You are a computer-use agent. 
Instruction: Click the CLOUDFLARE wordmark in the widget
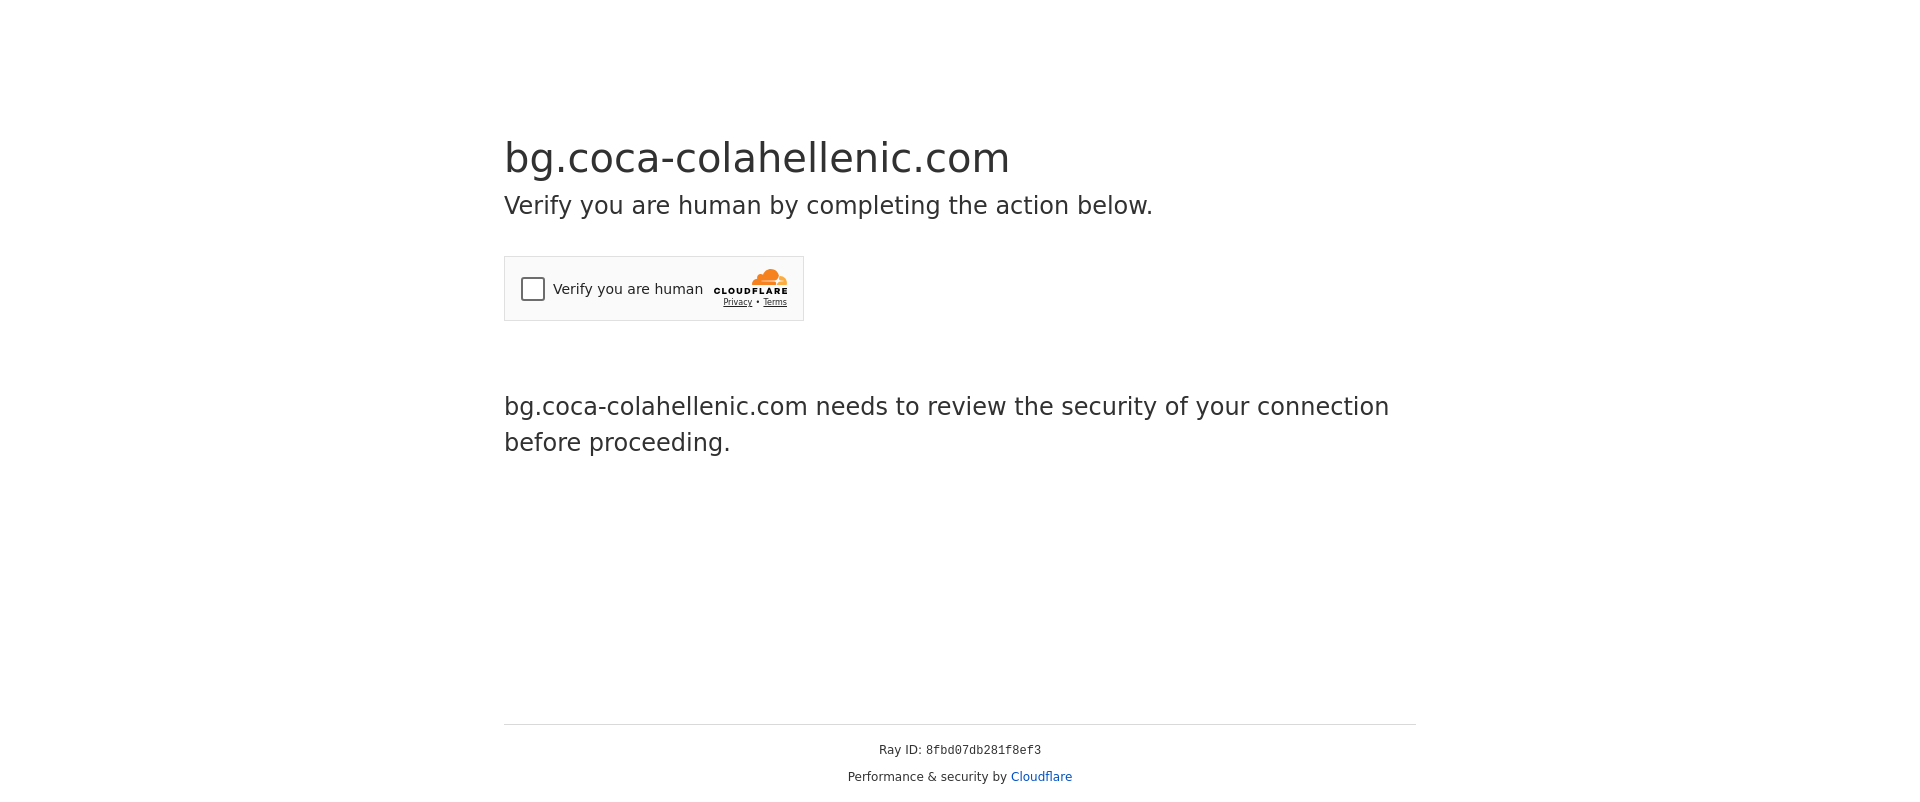750,291
